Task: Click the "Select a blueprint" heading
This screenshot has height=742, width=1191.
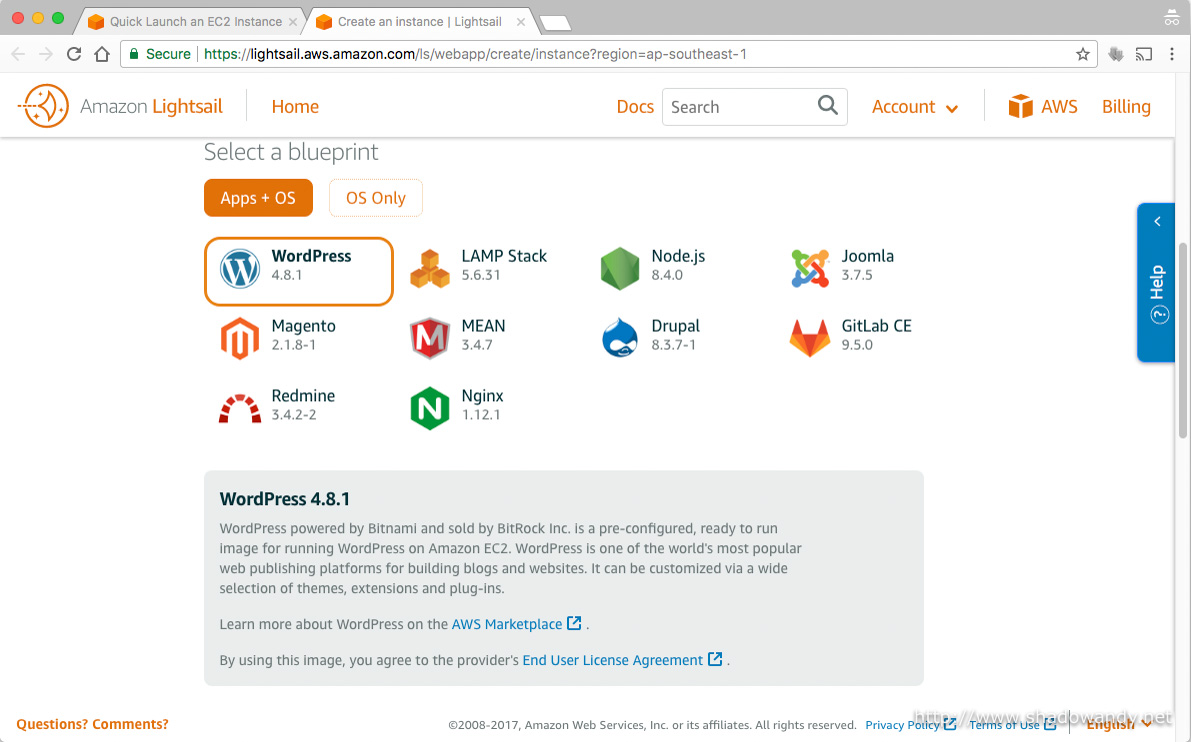Action: 291,152
